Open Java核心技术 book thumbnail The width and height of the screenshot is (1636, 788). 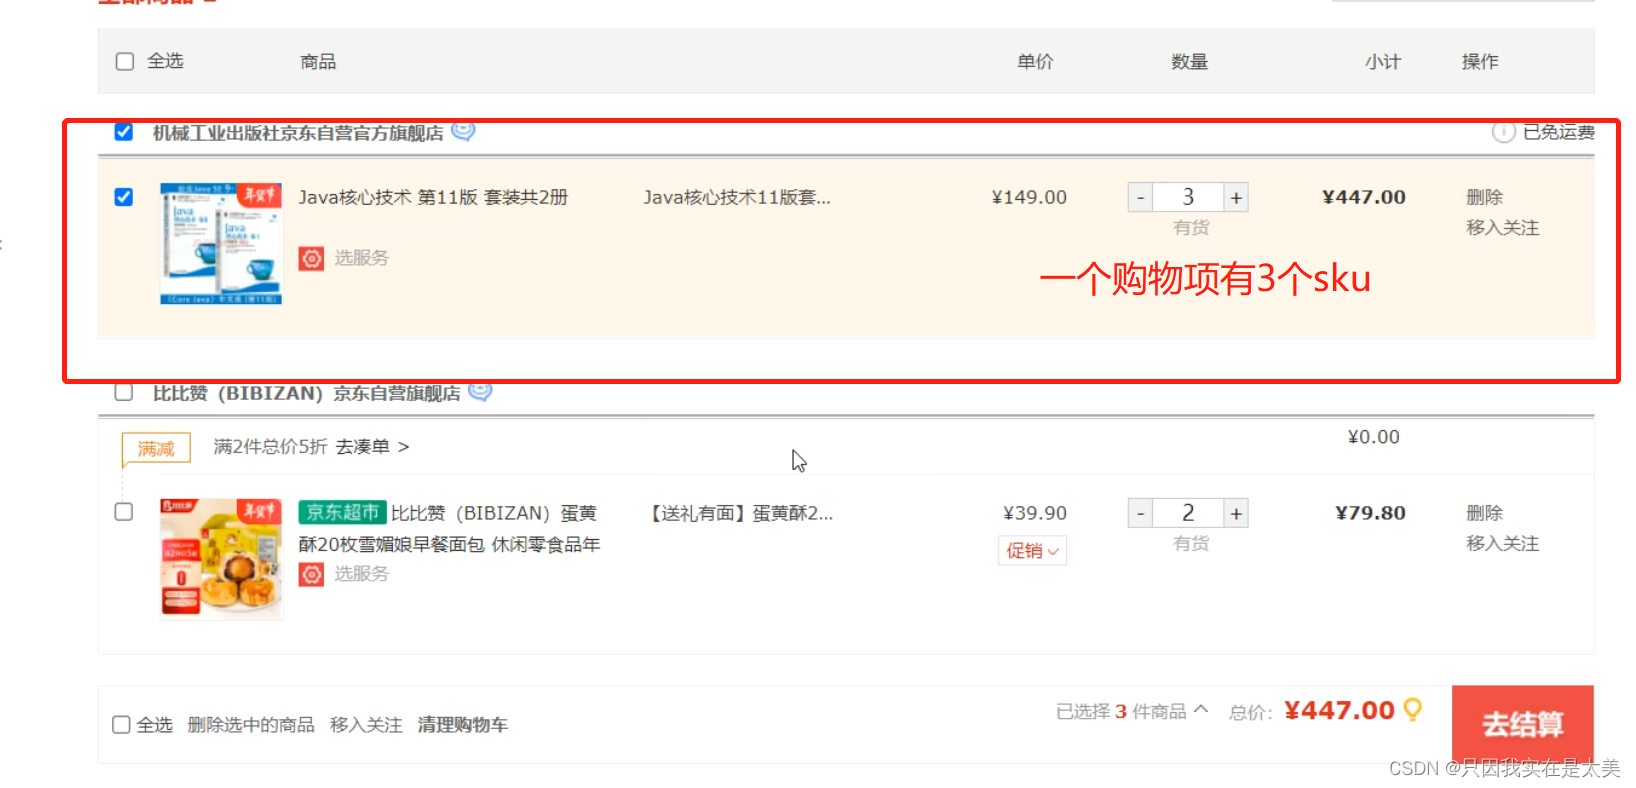pyautogui.click(x=221, y=243)
